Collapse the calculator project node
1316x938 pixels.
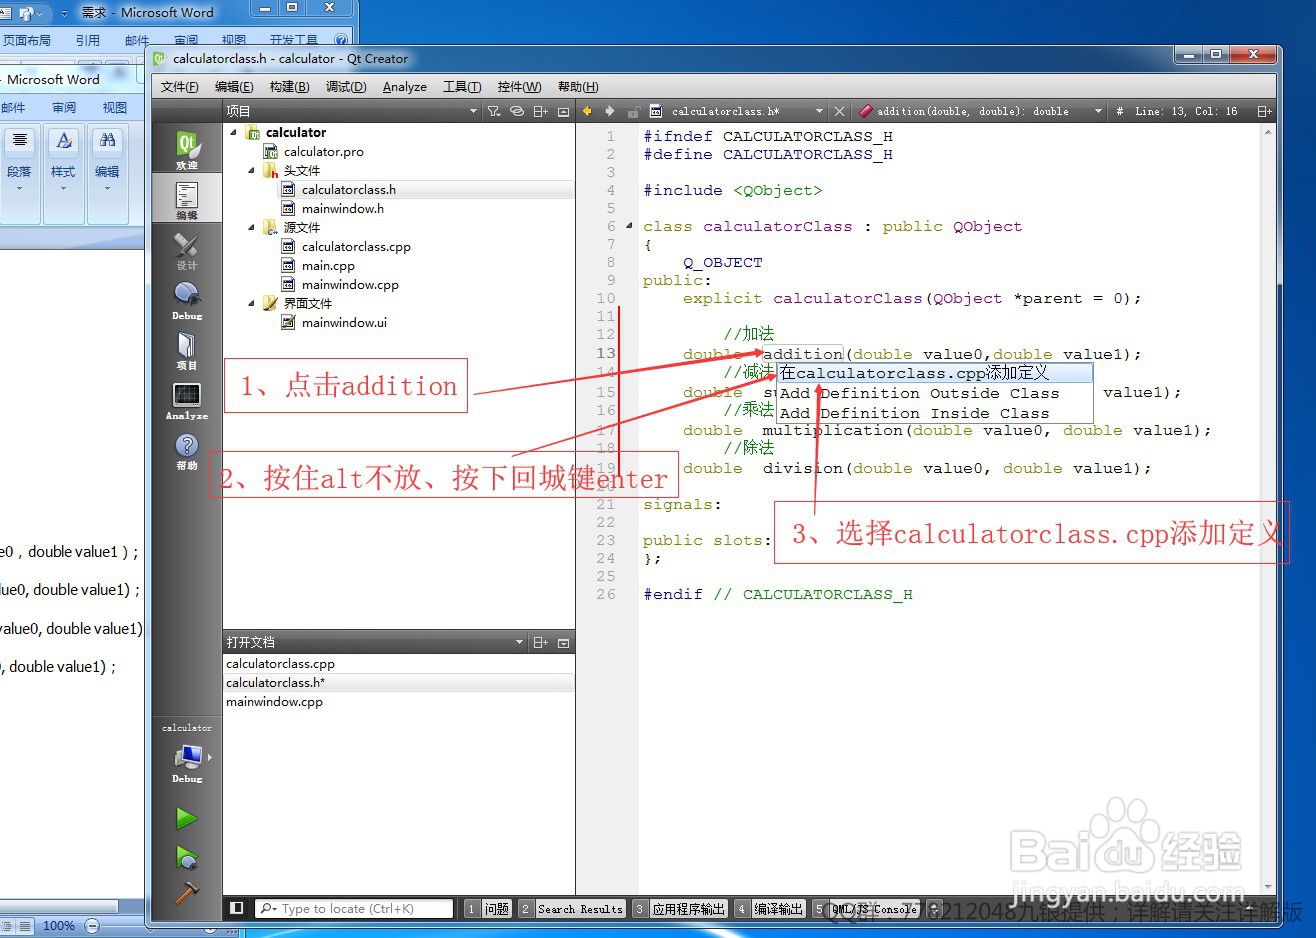(234, 132)
